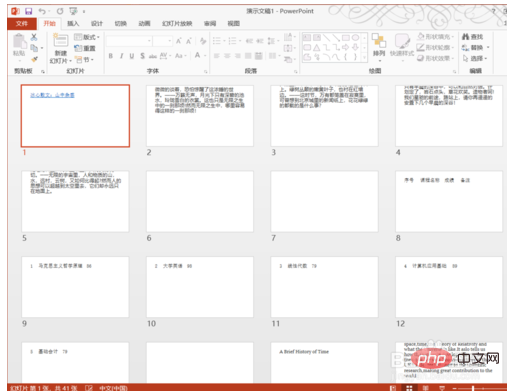Toggle text Shadow (S) formatting
Image resolution: width=510 pixels, height=391 pixels.
(x=142, y=56)
